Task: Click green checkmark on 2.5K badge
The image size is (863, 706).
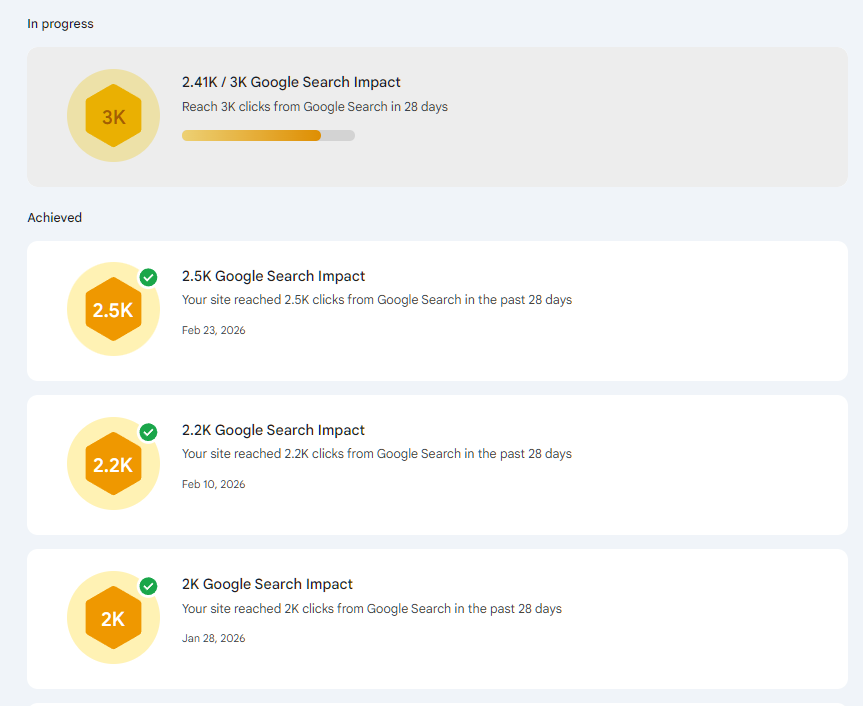Action: tap(148, 277)
